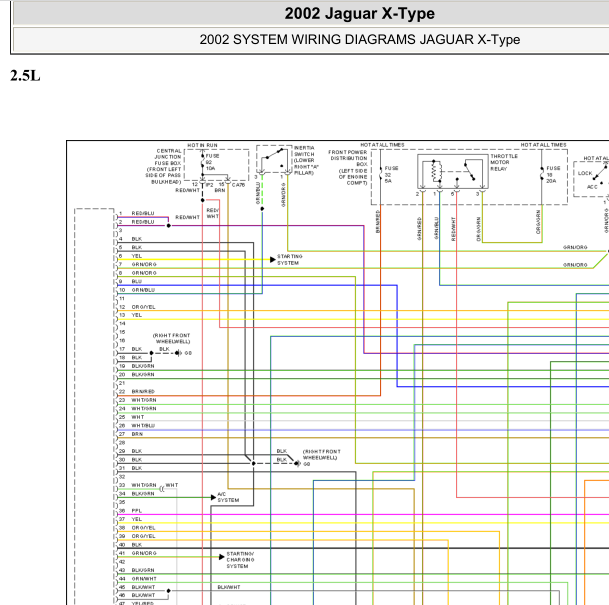Click the "A/C SYSTEM" reference label
Screen dimensions: 609x605
tap(228, 497)
